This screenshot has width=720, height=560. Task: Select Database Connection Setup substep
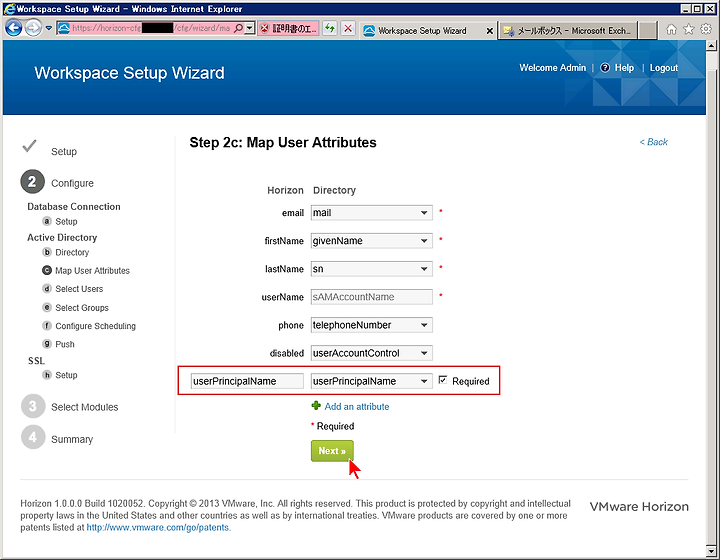click(66, 221)
